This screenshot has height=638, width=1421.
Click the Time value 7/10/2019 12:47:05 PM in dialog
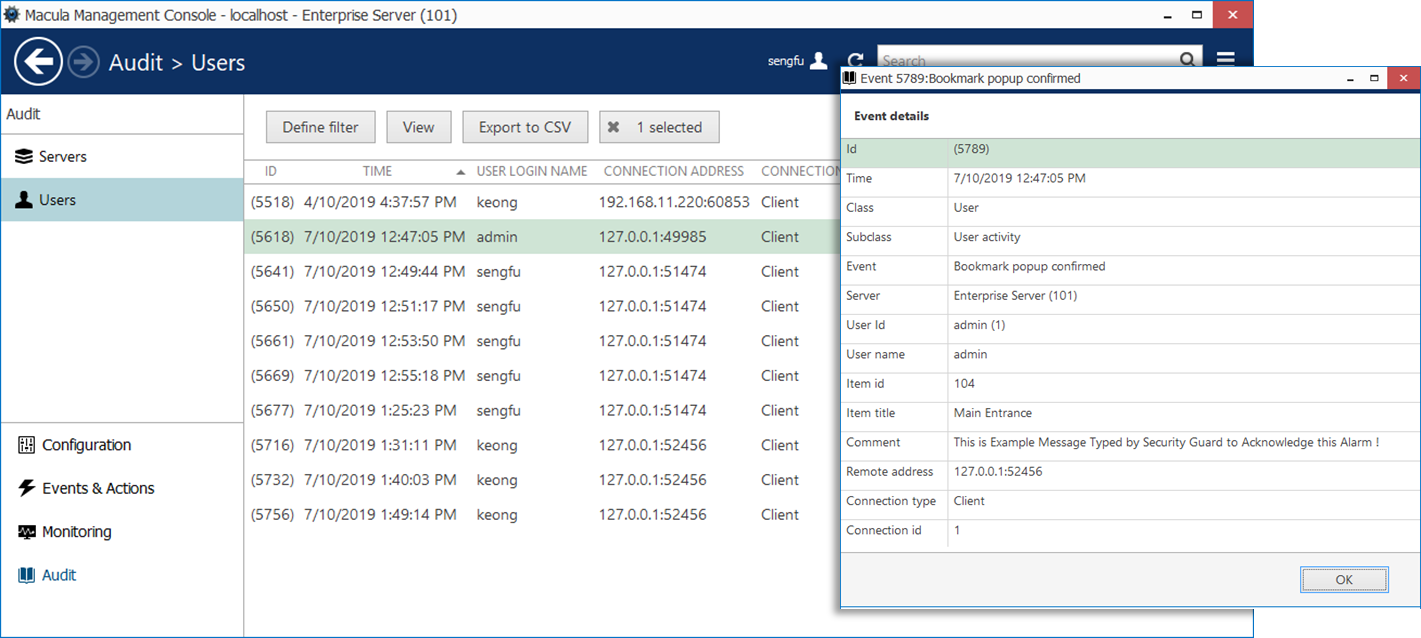(1020, 178)
